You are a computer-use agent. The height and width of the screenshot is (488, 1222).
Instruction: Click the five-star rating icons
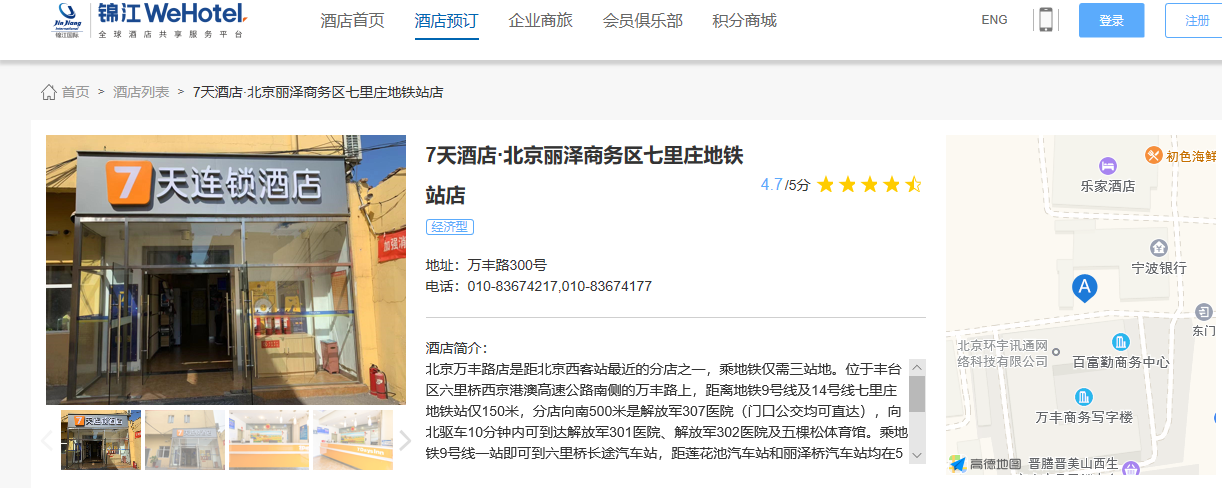tap(870, 185)
